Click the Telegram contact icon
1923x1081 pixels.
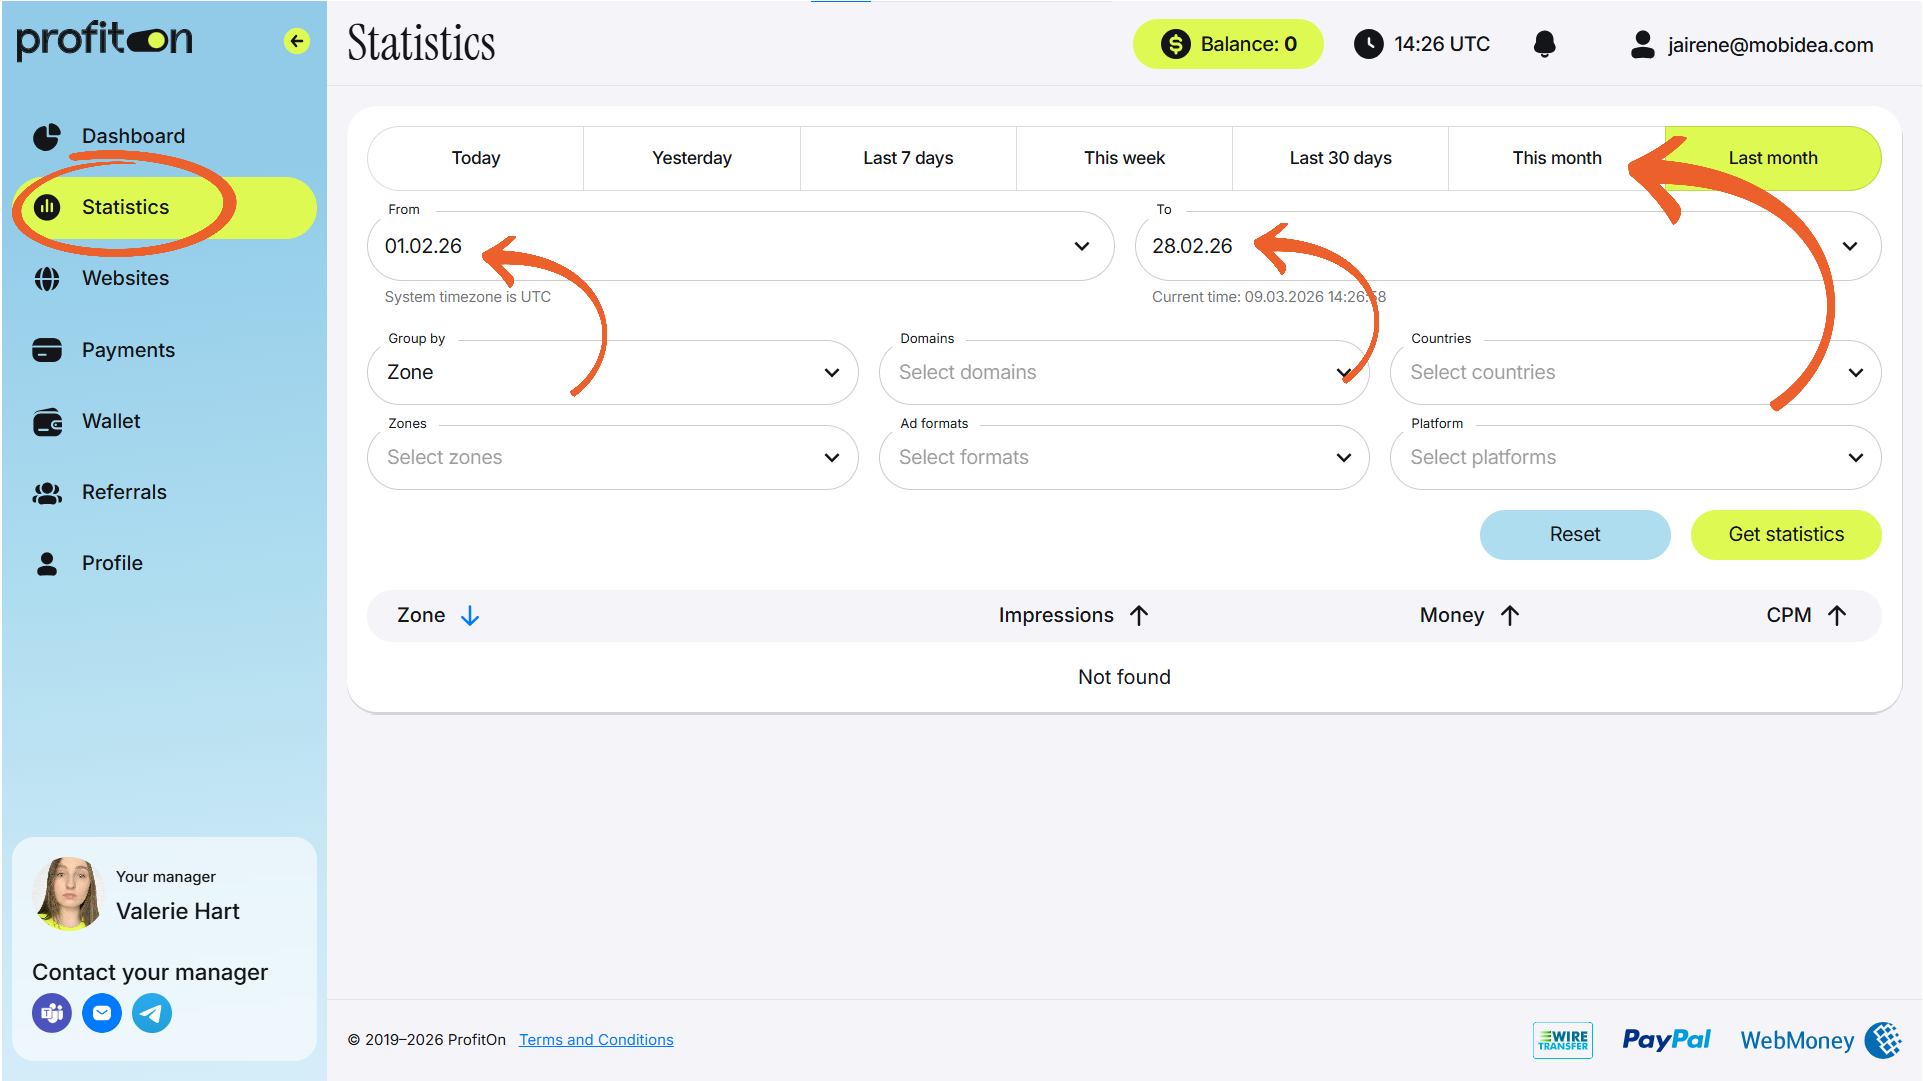(152, 1013)
